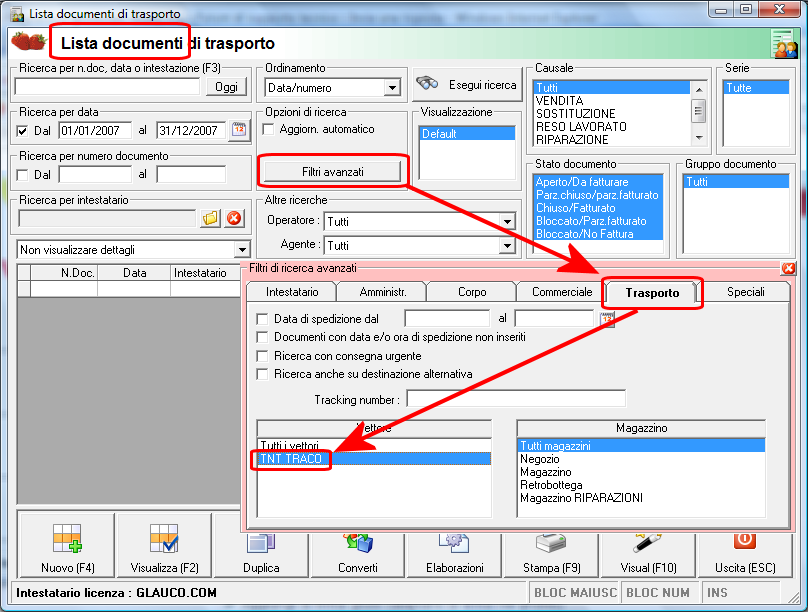The width and height of the screenshot is (808, 612).
Task: Switch to the Speciali tab
Action: (x=745, y=292)
